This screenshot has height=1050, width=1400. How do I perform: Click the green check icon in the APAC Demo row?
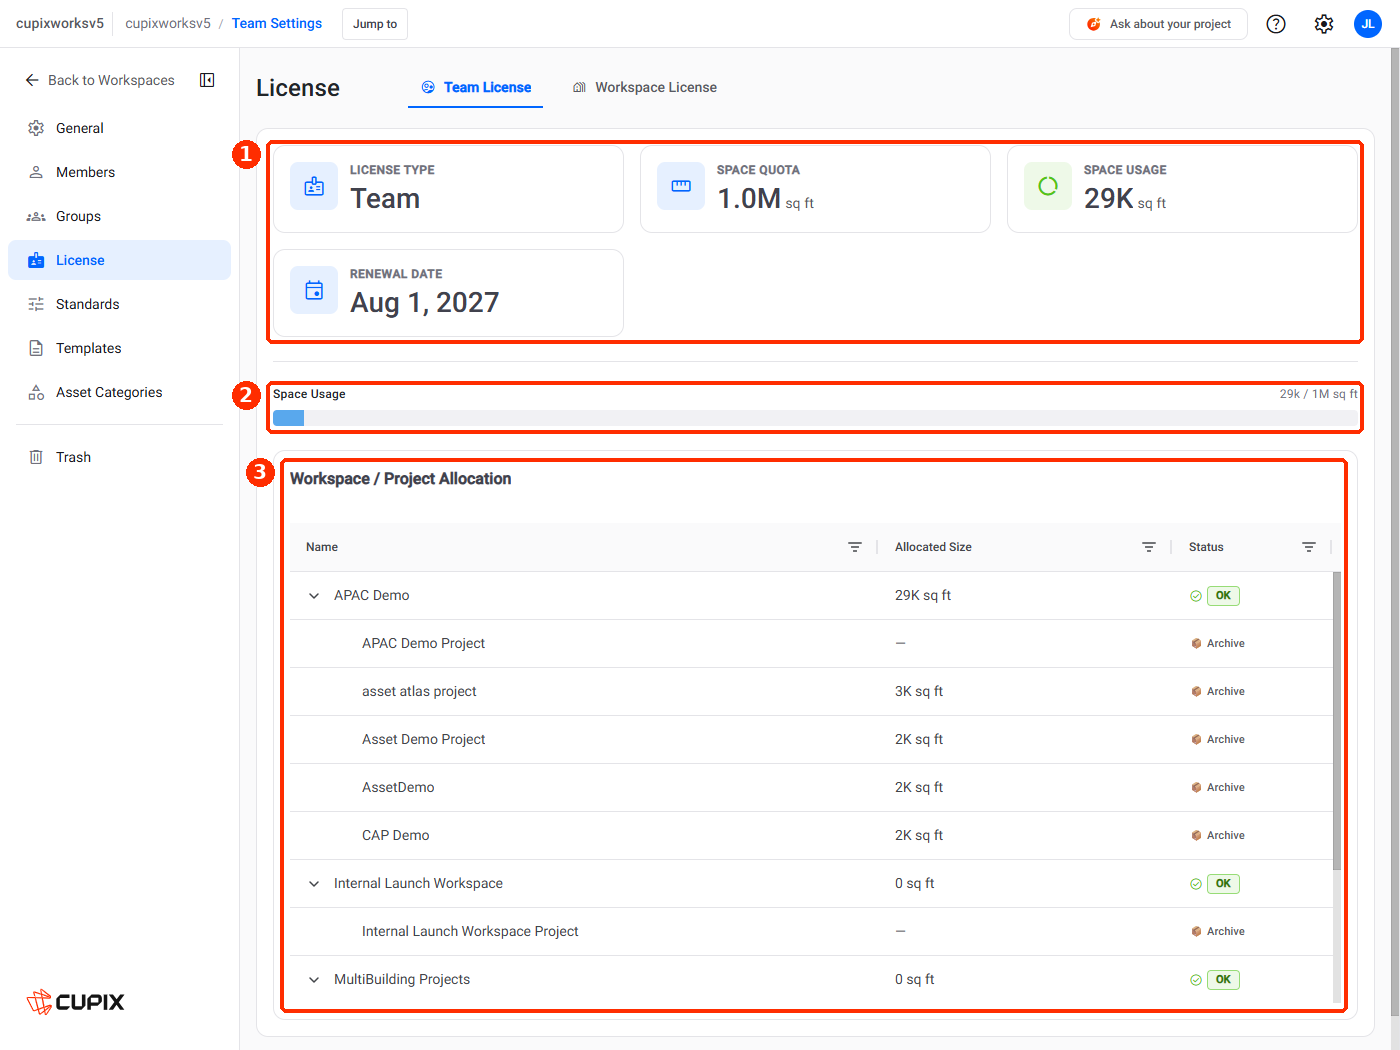click(x=1196, y=596)
